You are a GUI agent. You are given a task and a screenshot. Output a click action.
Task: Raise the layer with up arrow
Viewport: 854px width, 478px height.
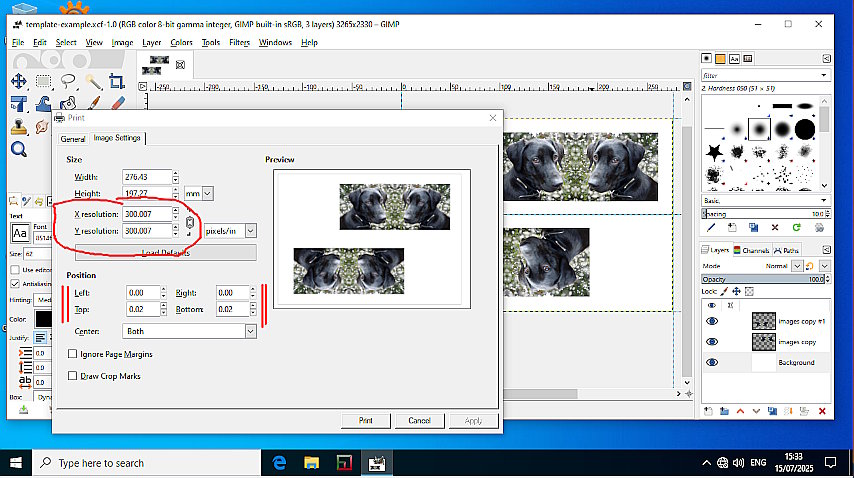(740, 411)
